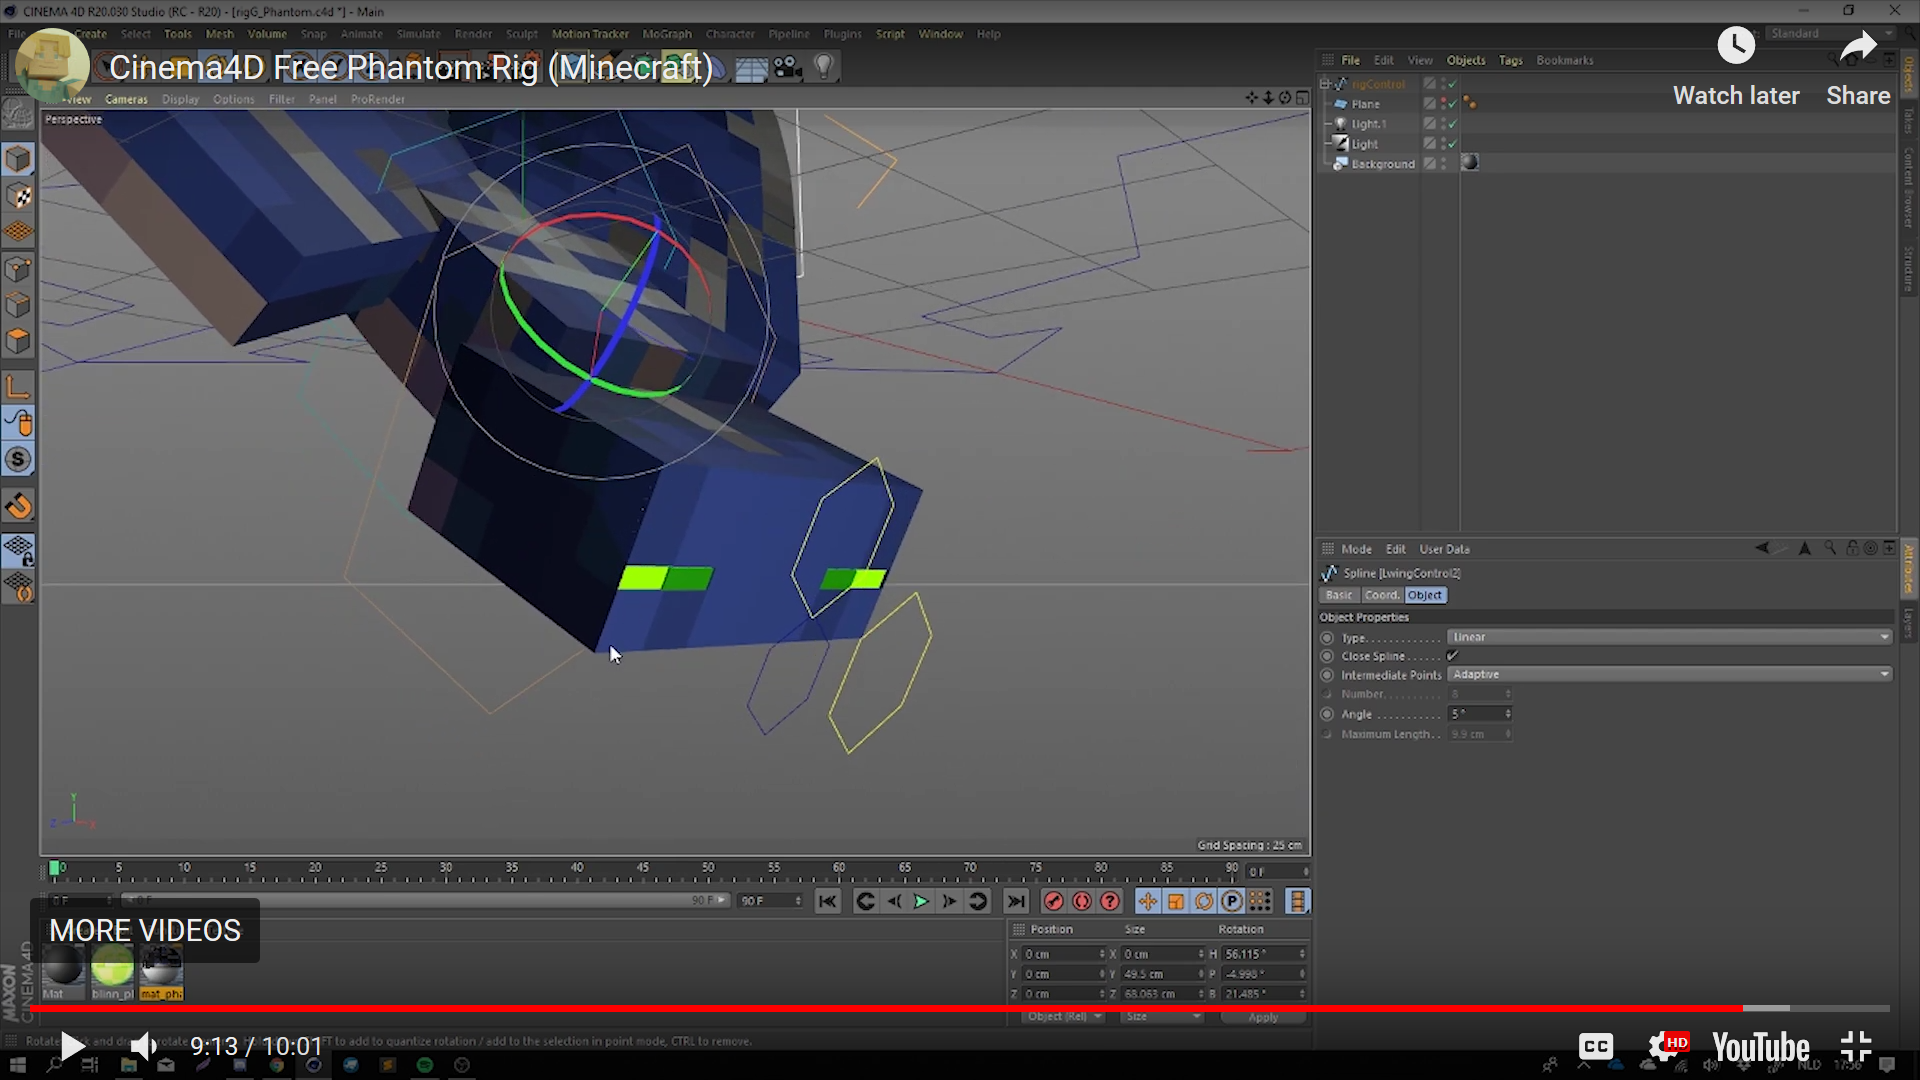Image resolution: width=1920 pixels, height=1080 pixels.
Task: Open Keyframe Selection question-mark button
Action: click(x=1110, y=901)
